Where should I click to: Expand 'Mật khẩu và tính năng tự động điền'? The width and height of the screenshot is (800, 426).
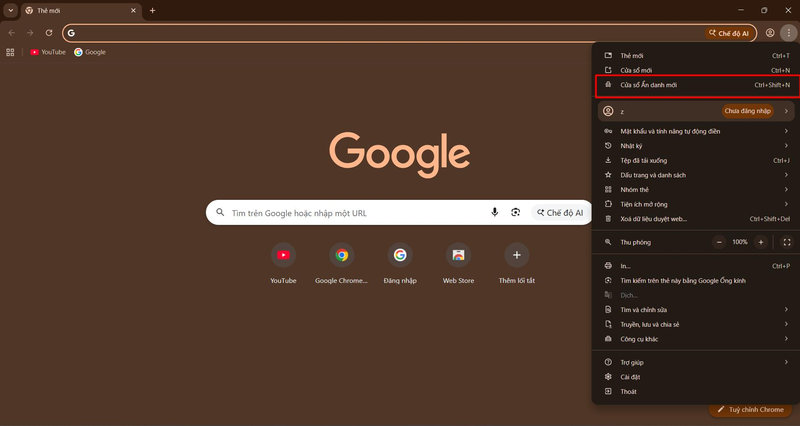696,131
